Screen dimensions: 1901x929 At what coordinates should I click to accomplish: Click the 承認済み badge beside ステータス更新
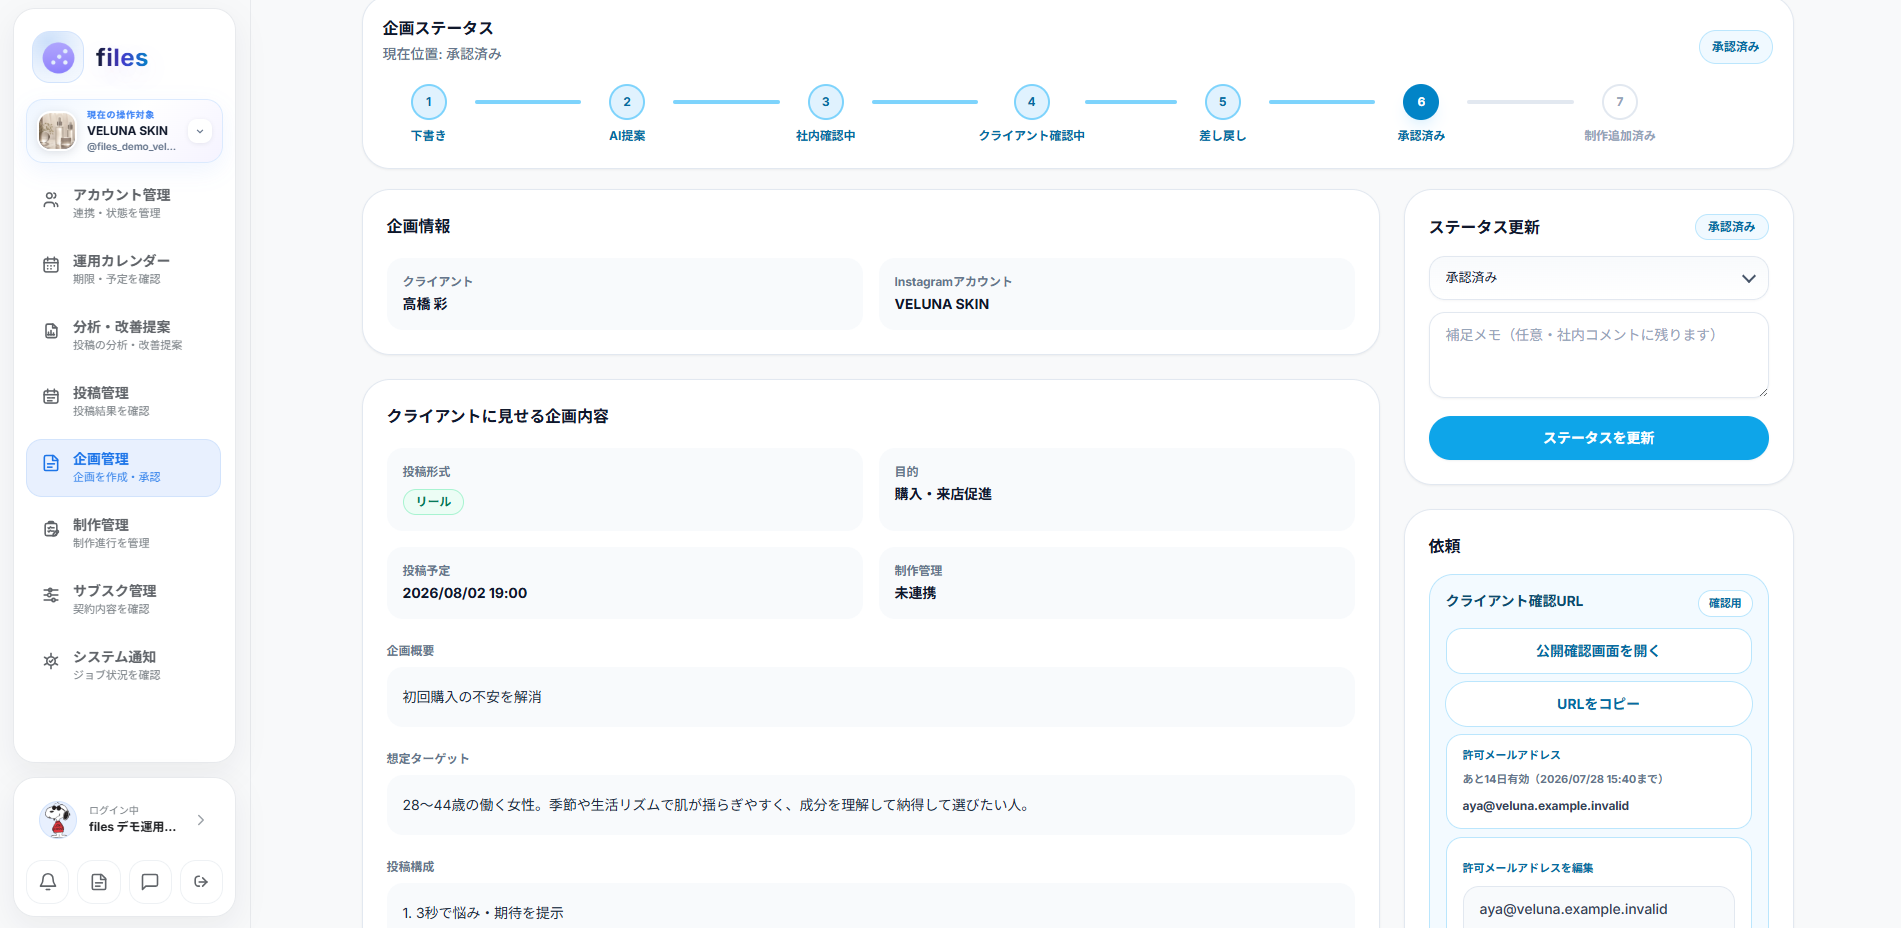pos(1732,227)
